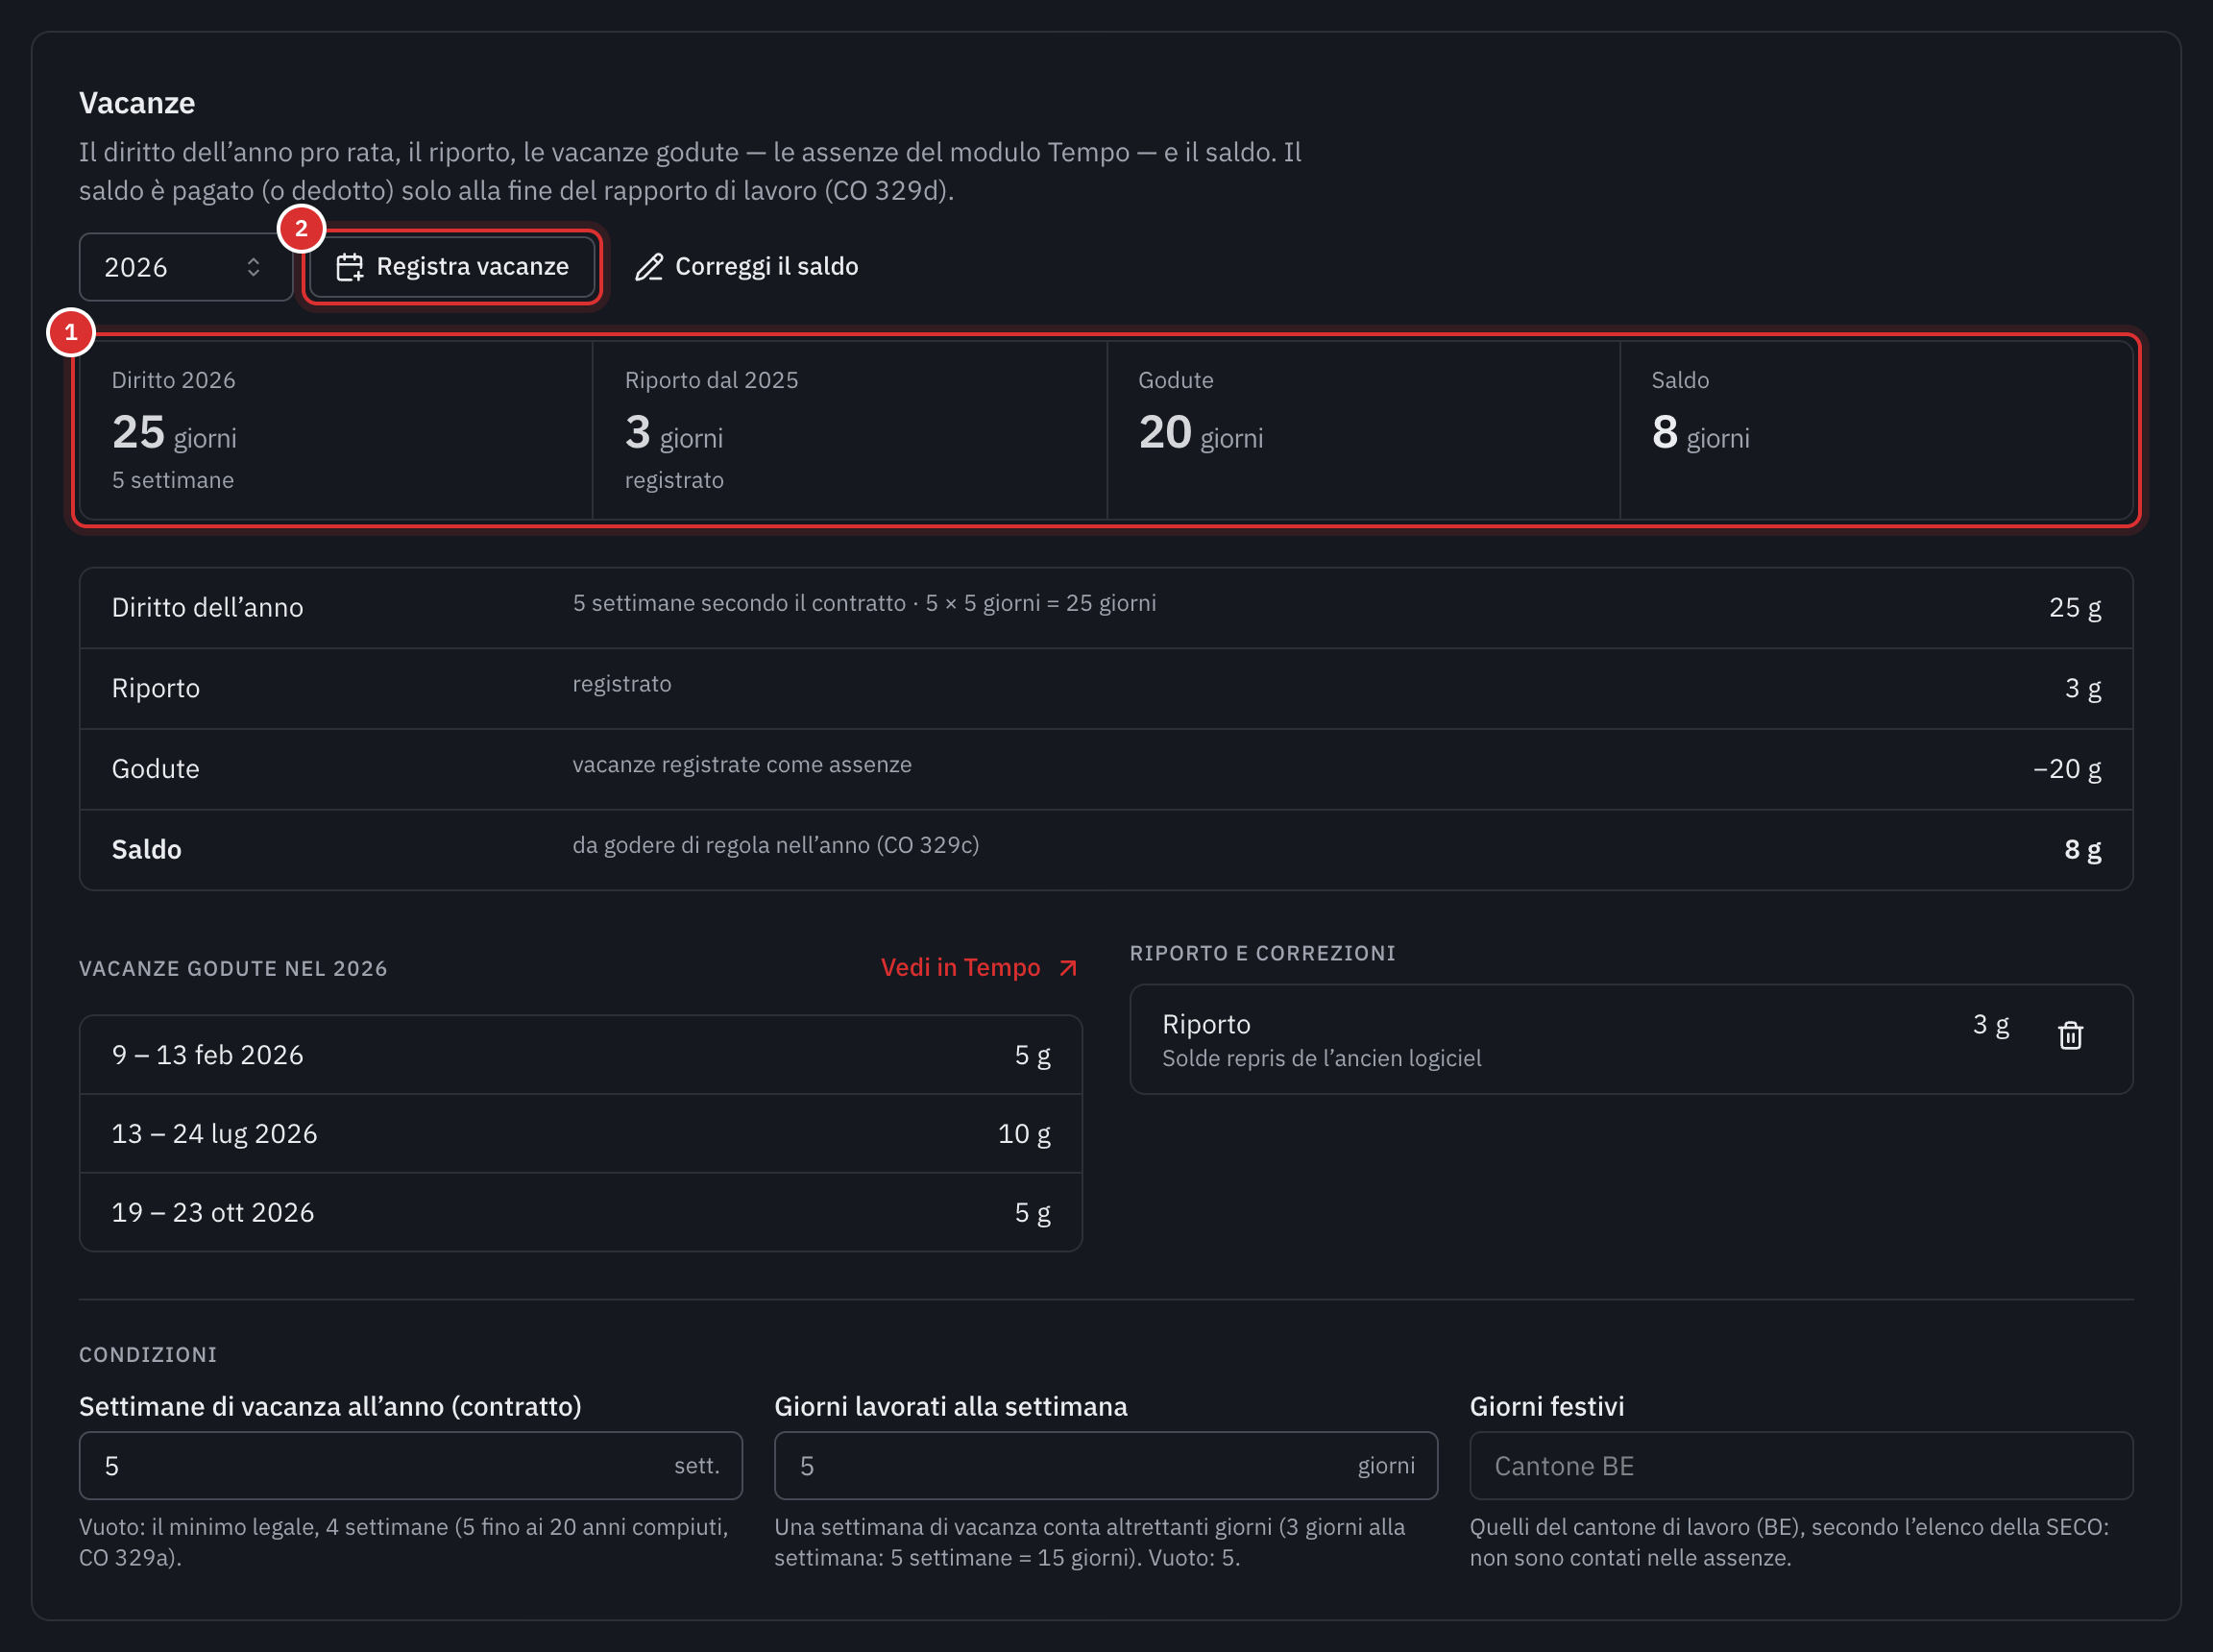Focus the Settimane di vacanza all'anno field
The width and height of the screenshot is (2213, 1652).
click(410, 1466)
